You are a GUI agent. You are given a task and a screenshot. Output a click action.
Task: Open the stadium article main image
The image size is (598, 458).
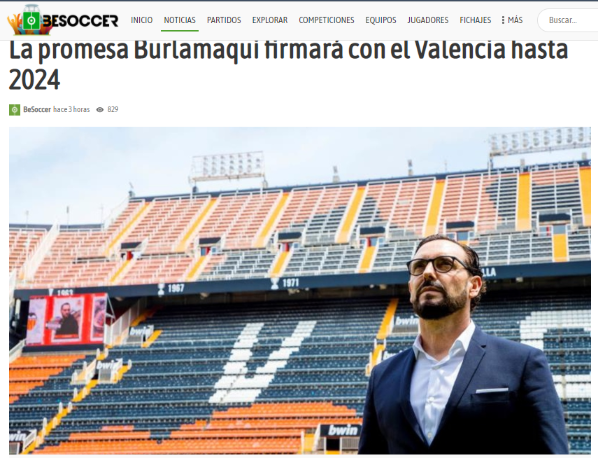point(300,291)
